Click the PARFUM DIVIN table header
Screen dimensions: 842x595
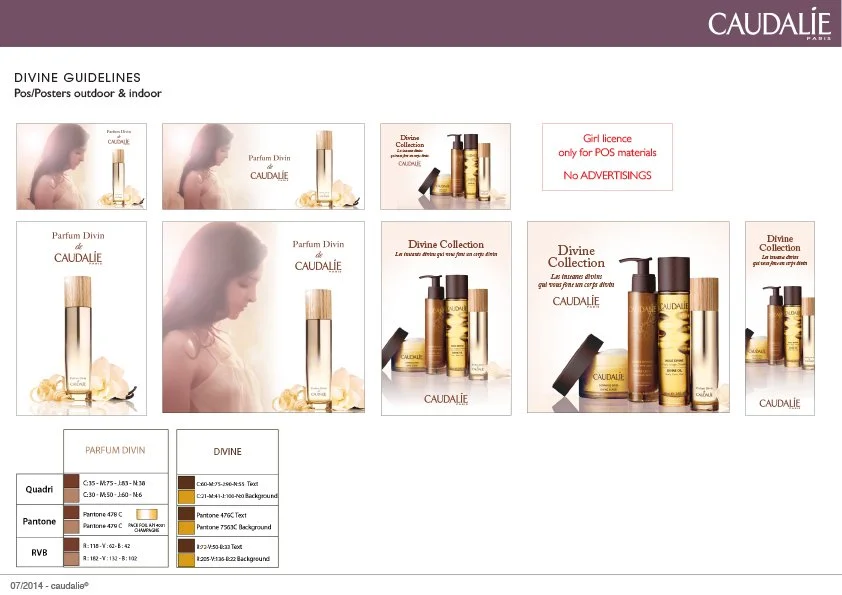[115, 450]
